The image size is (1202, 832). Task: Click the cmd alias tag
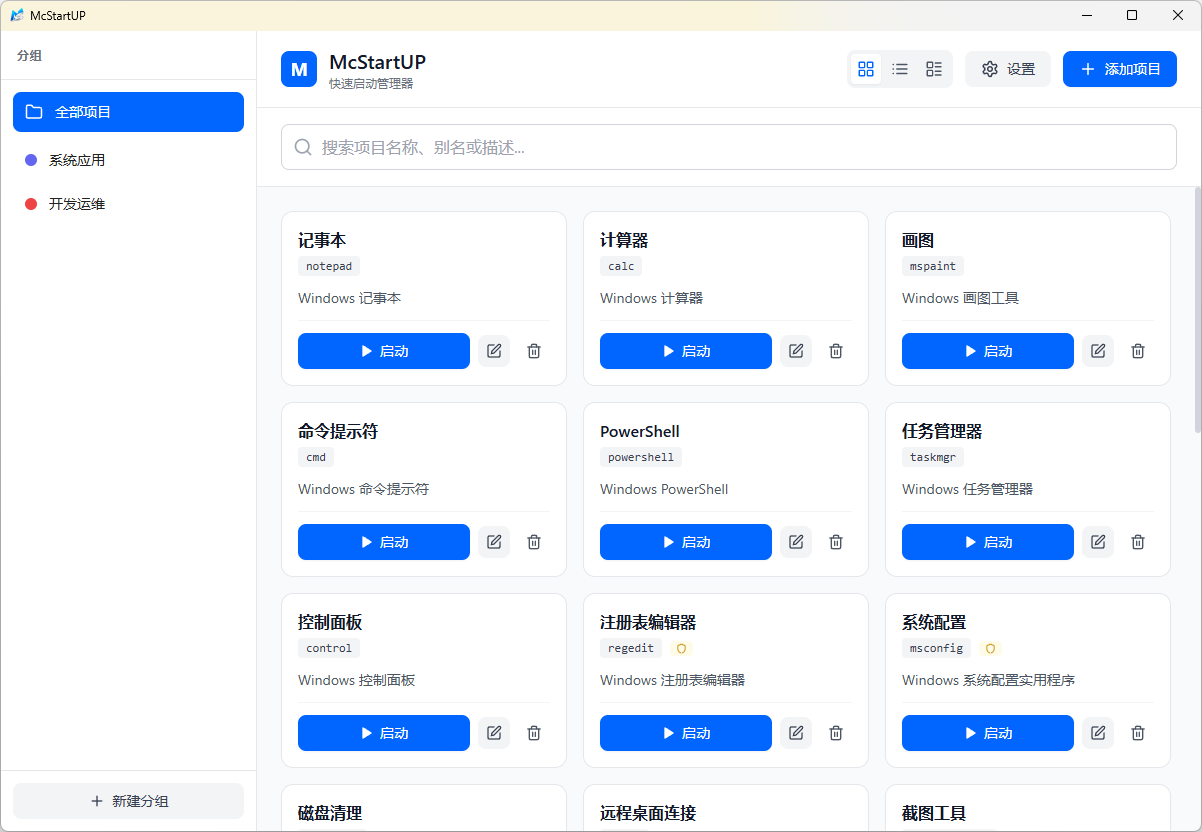coord(316,457)
